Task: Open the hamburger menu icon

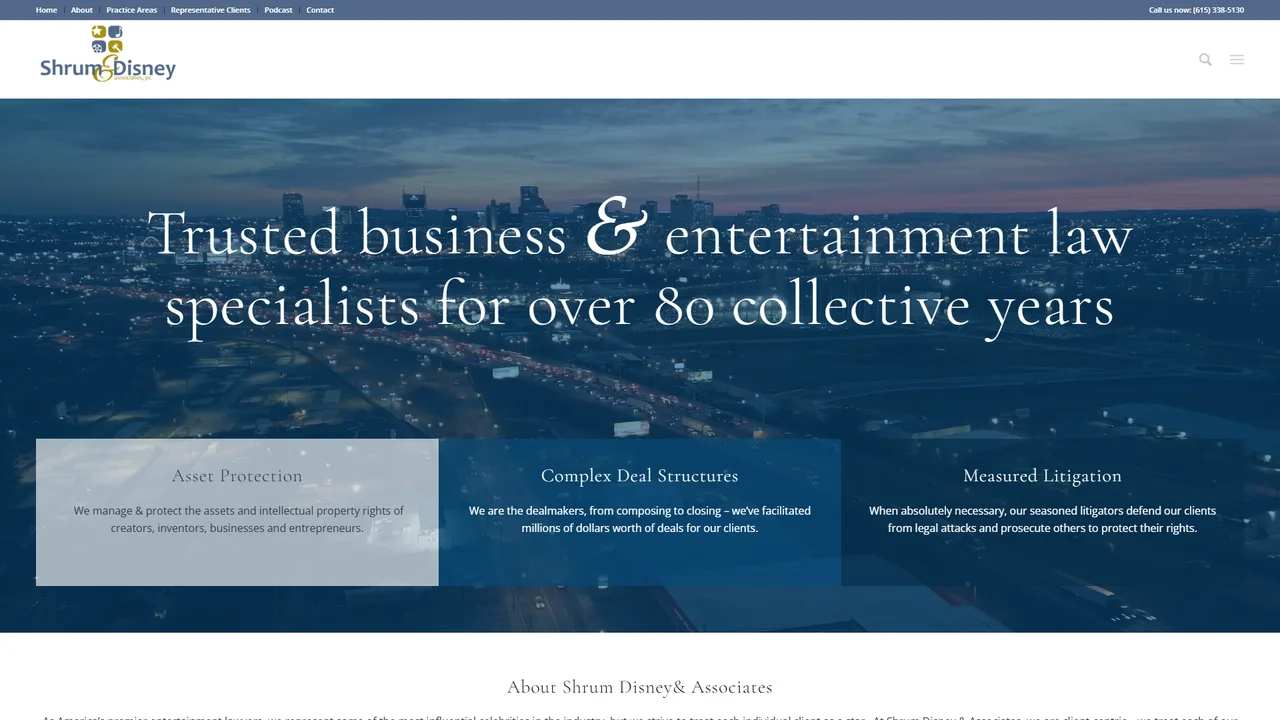Action: pyautogui.click(x=1237, y=60)
